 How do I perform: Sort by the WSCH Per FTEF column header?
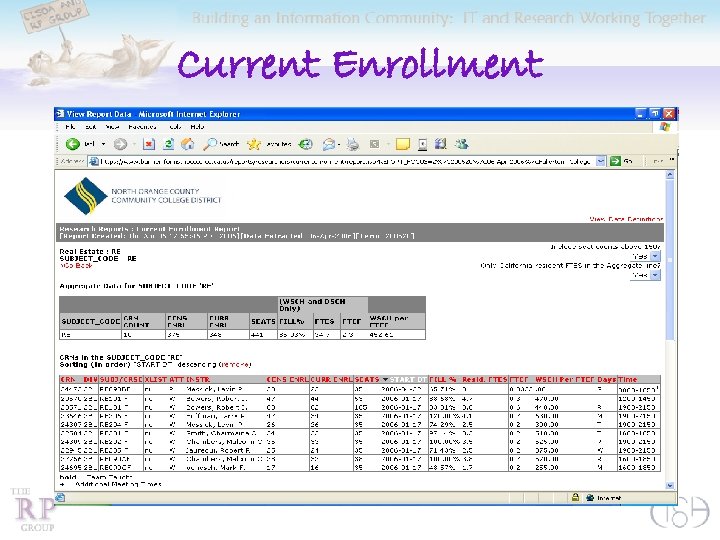pos(564,379)
